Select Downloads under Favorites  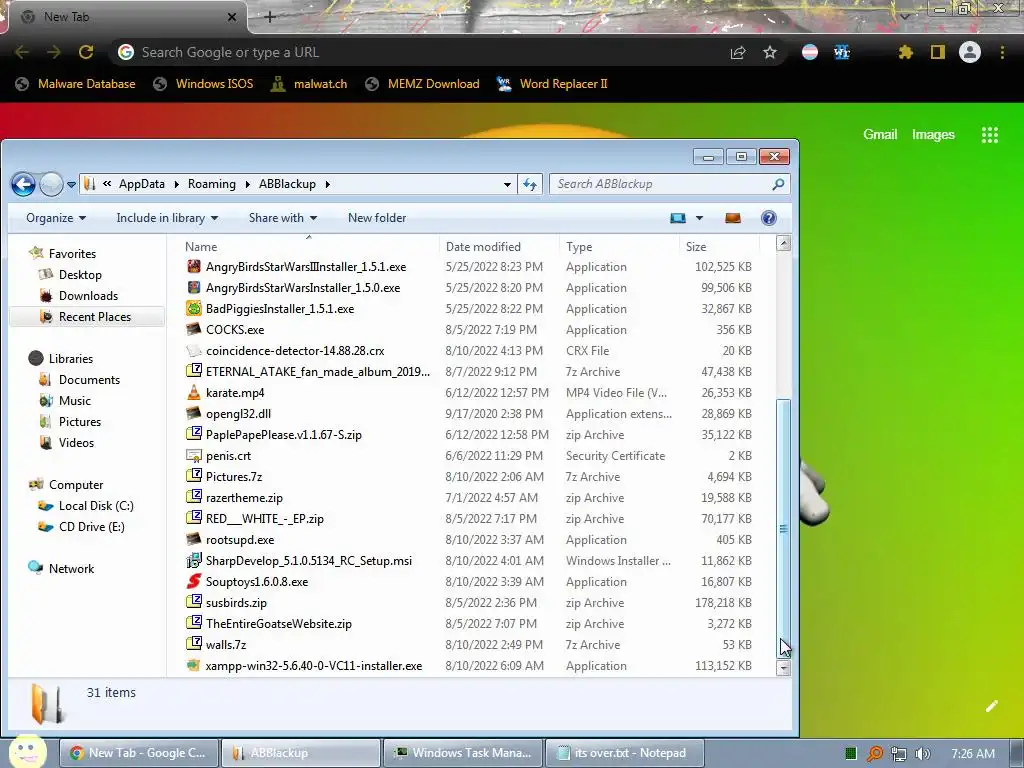coord(88,296)
